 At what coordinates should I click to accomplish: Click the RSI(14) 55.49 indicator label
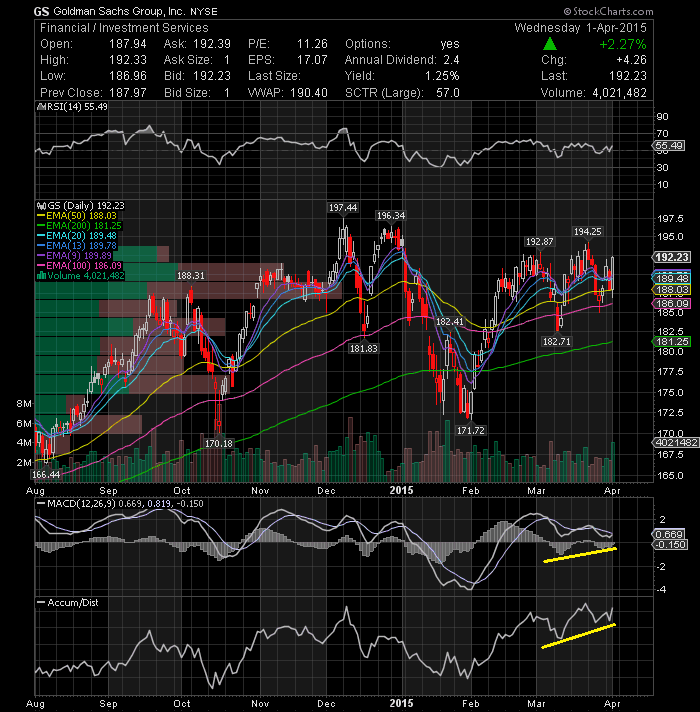coord(77,107)
